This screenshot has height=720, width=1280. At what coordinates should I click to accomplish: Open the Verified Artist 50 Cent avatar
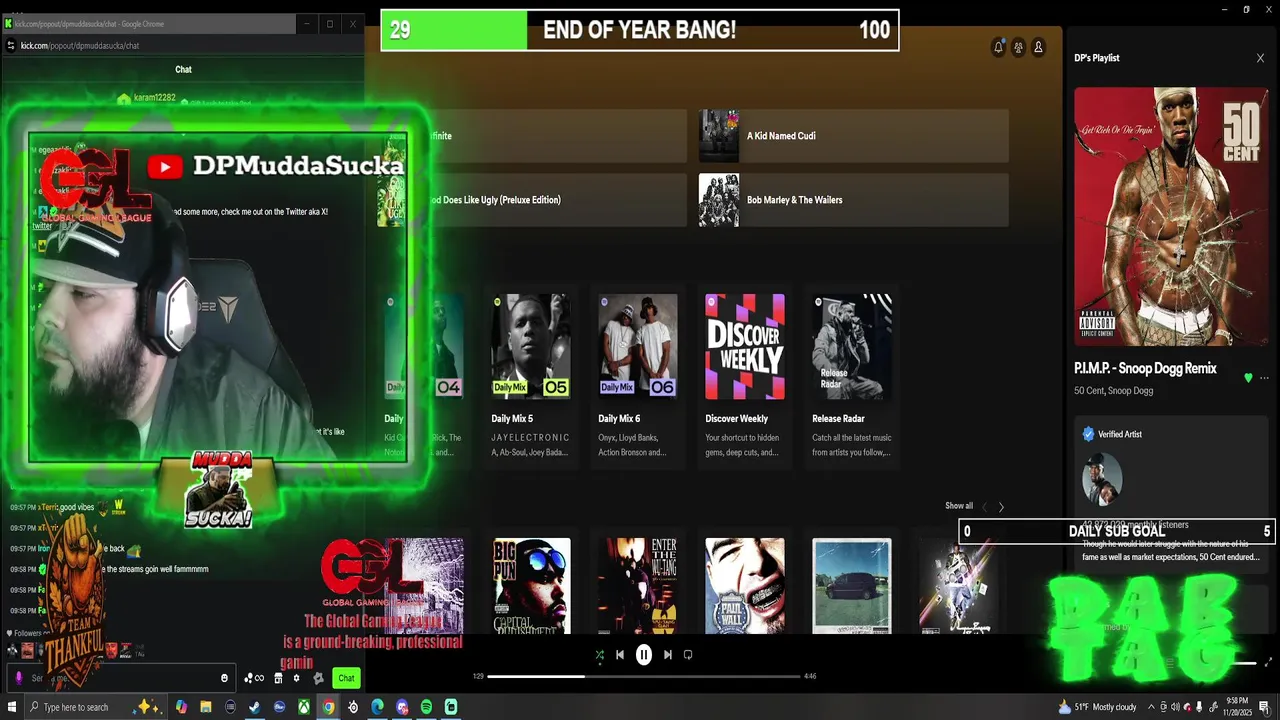tap(1102, 478)
